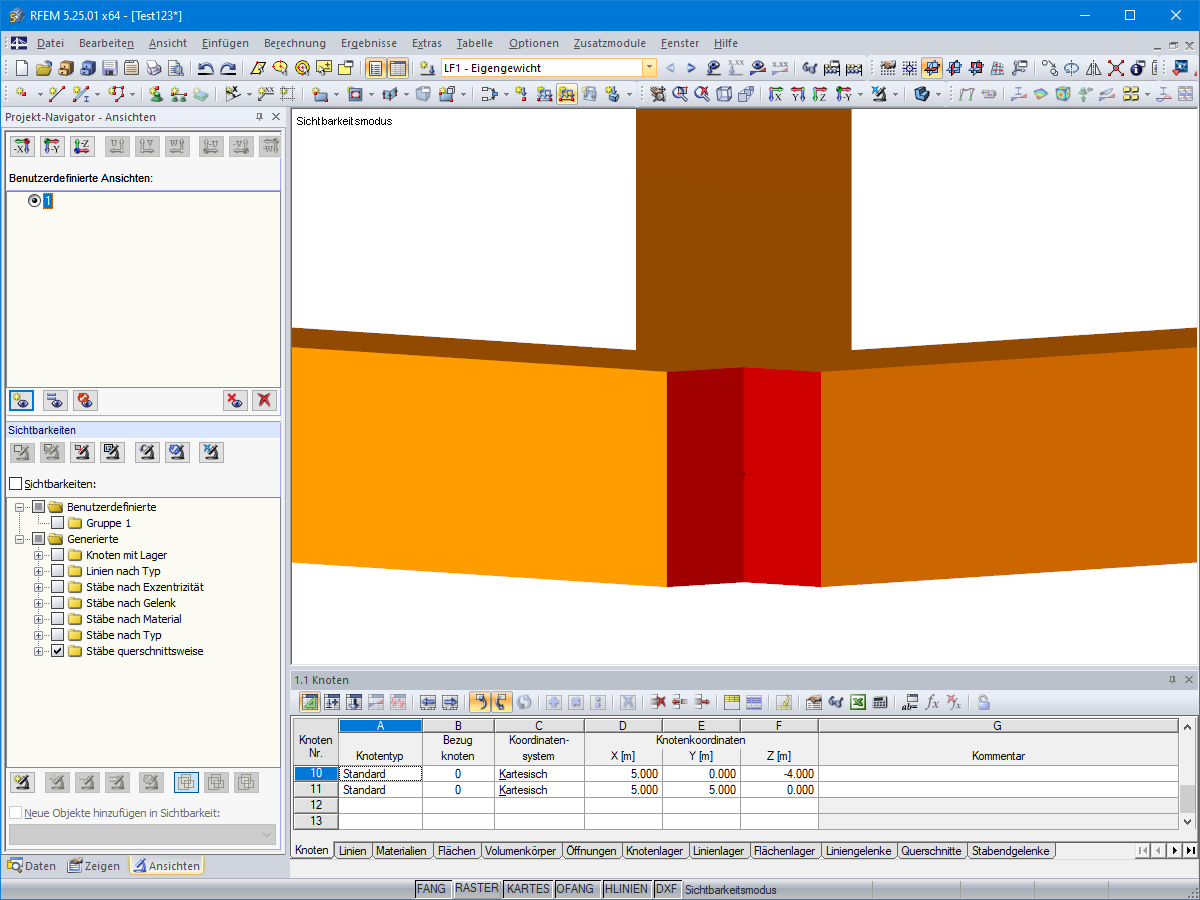This screenshot has width=1200, height=900.
Task: Expand the Stäbe nach Typ node
Action: coord(39,635)
